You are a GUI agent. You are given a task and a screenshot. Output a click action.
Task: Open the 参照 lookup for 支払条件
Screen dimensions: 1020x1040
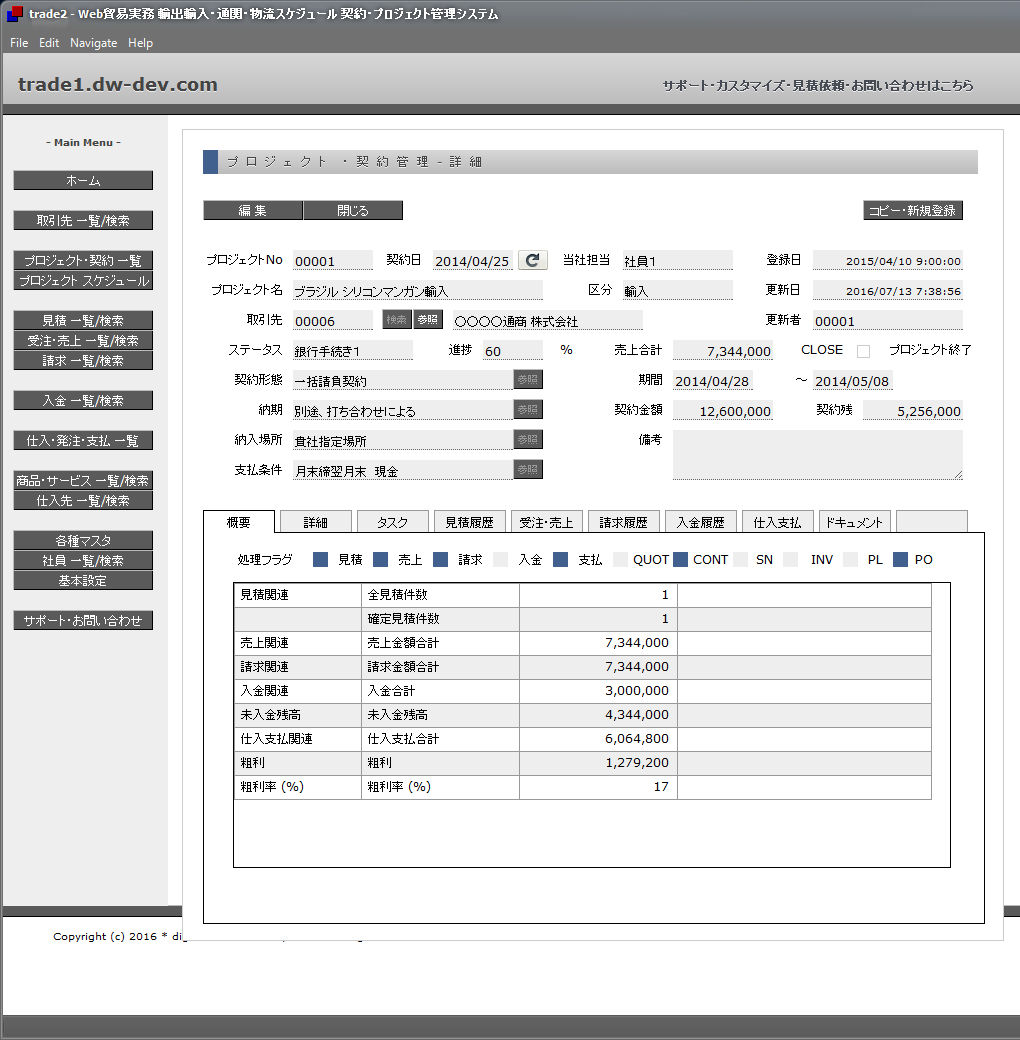pyautogui.click(x=528, y=470)
